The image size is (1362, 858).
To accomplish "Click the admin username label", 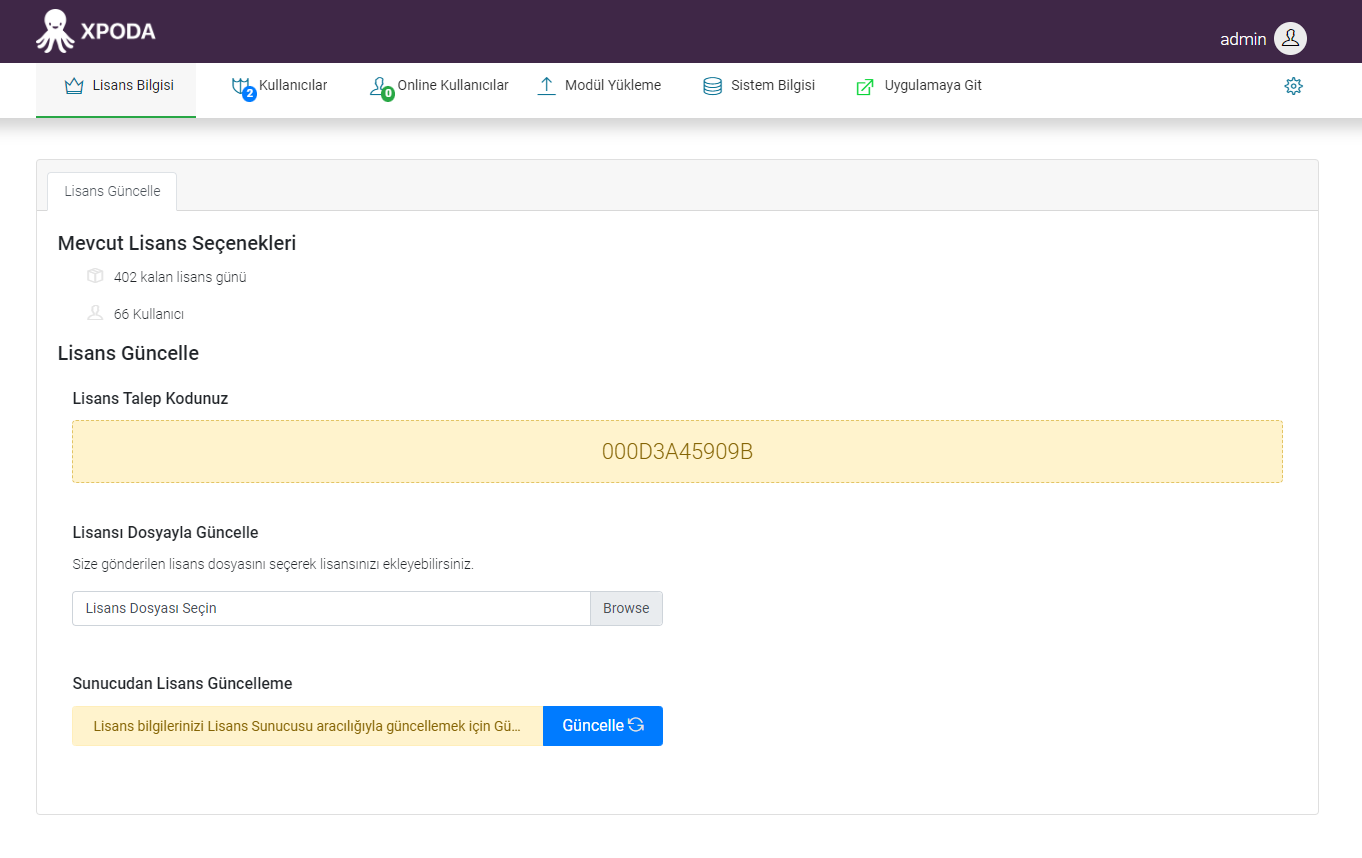I will [1243, 39].
